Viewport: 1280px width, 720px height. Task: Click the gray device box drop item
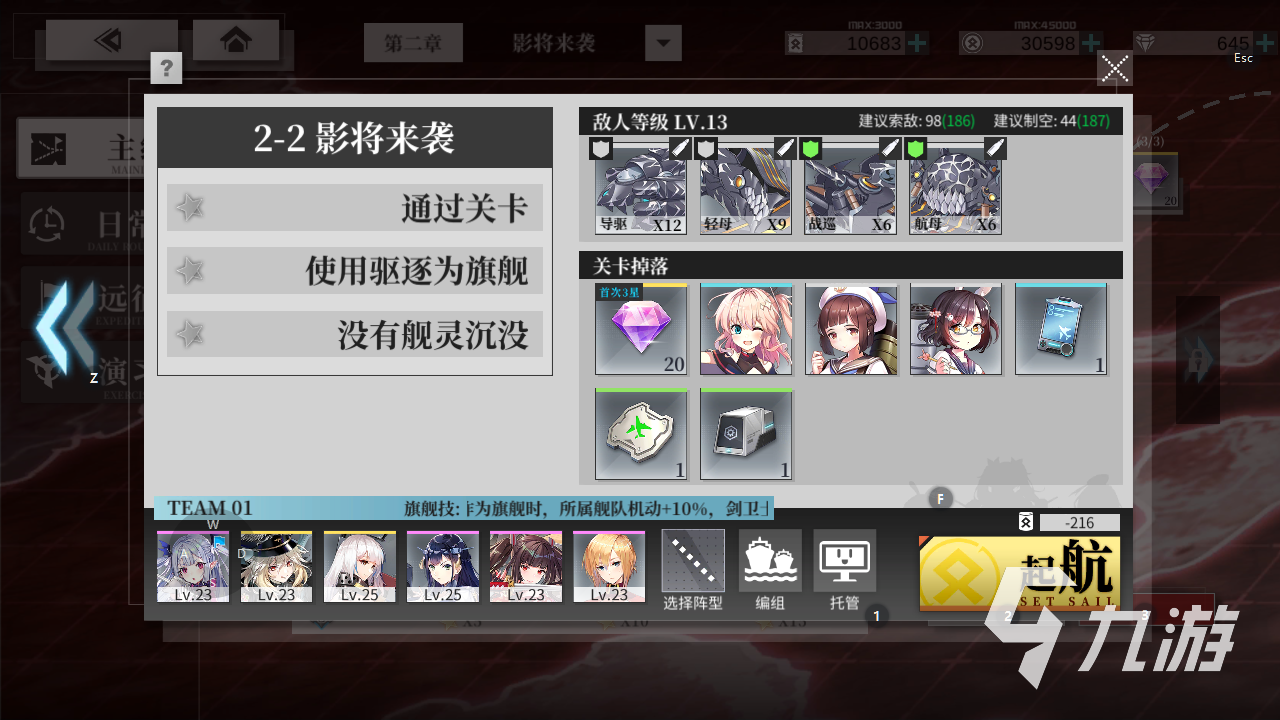[x=746, y=434]
